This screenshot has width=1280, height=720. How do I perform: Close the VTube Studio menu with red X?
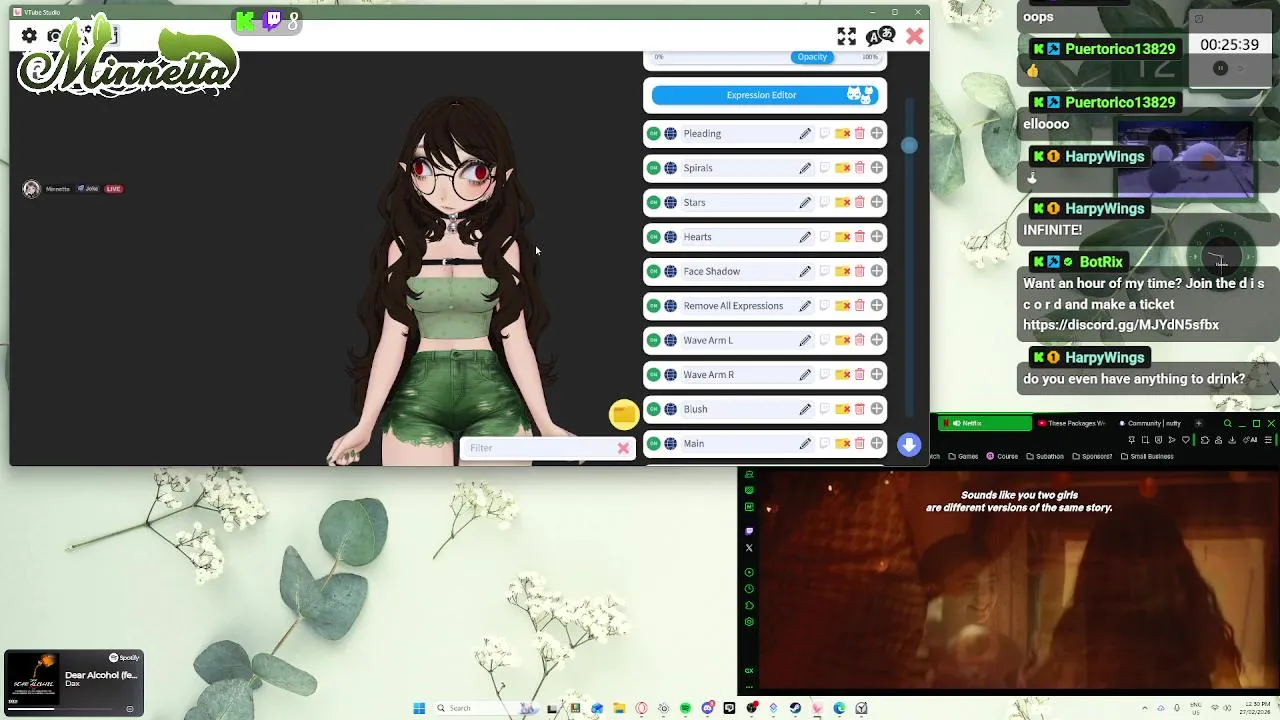(x=914, y=36)
